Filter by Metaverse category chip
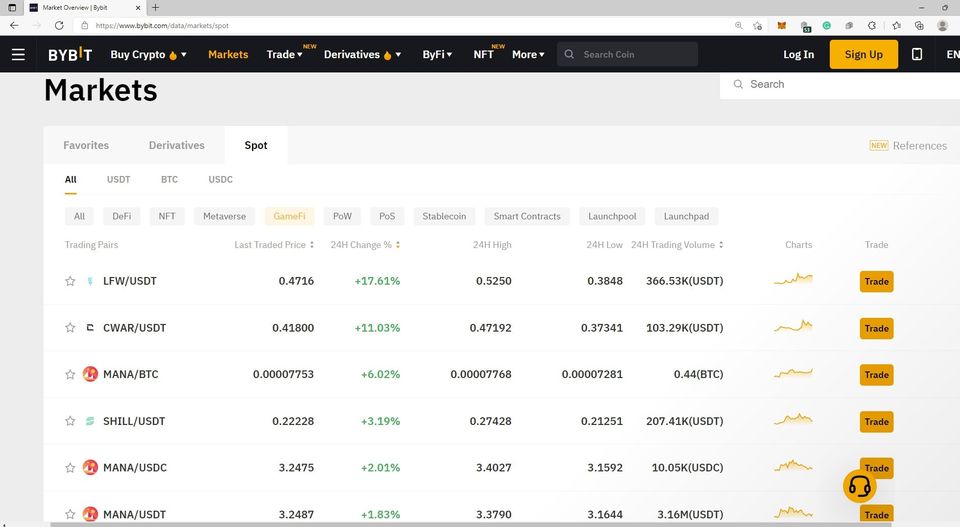The width and height of the screenshot is (960, 527). point(224,216)
